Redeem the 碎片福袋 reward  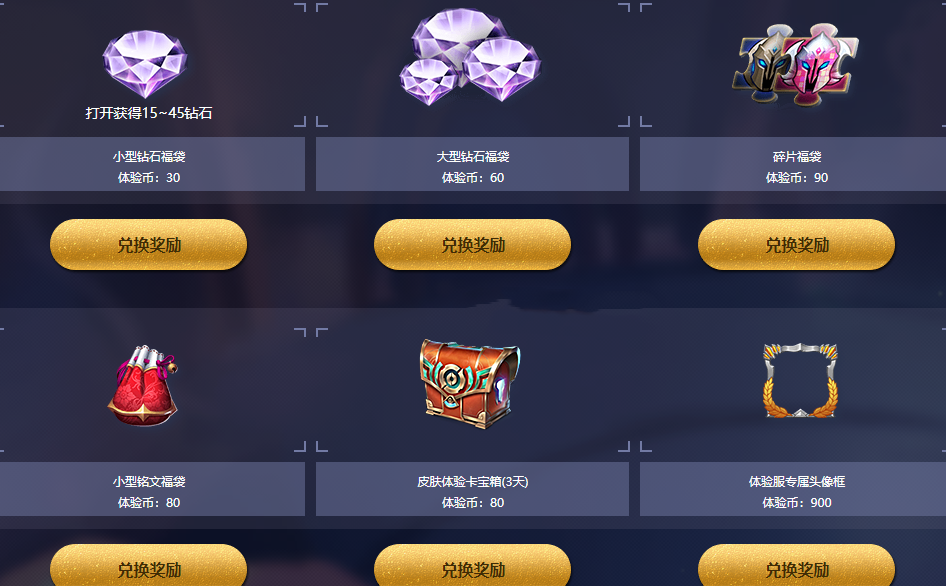pyautogui.click(x=796, y=244)
